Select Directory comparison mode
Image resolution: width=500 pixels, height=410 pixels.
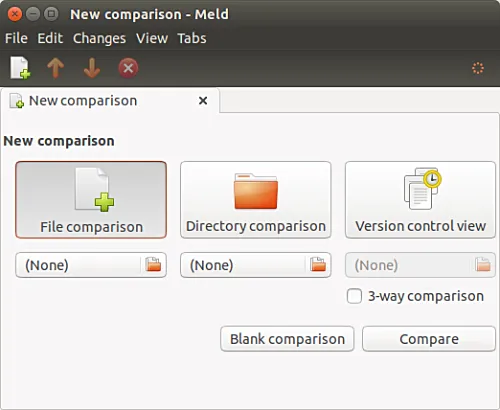point(256,200)
